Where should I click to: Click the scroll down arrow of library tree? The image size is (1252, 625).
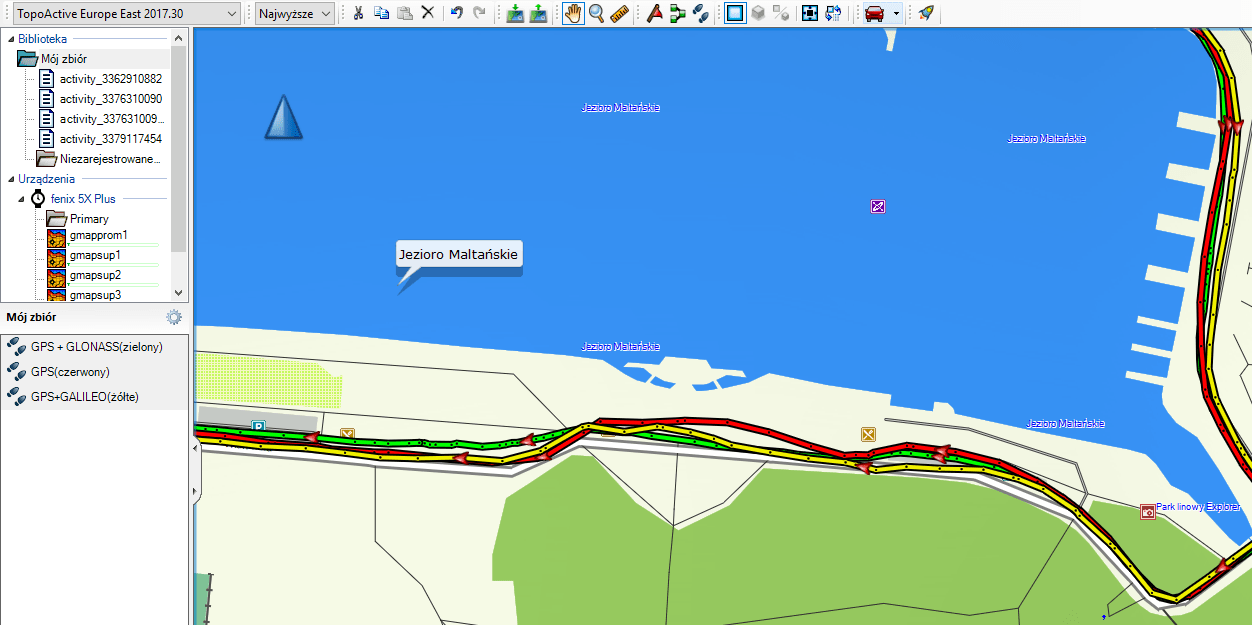click(179, 293)
